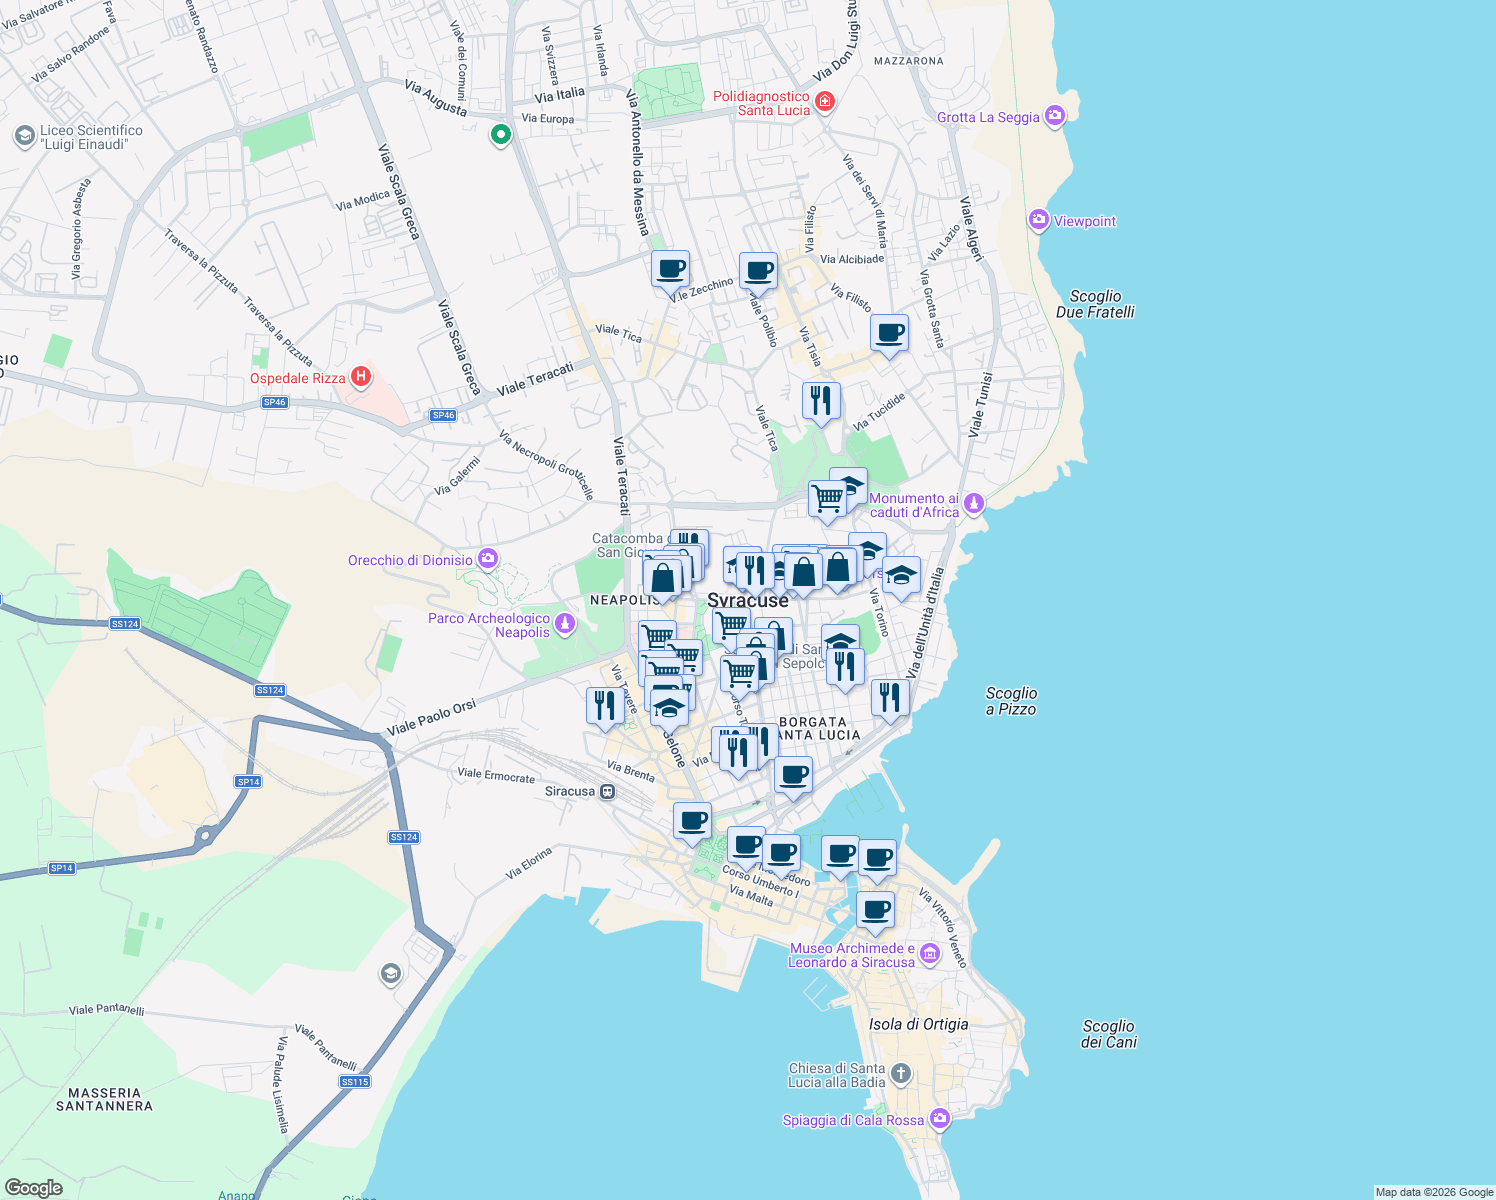The image size is (1496, 1200).
Task: Select the Grotta La Seggia attraction marker
Action: 1054,116
